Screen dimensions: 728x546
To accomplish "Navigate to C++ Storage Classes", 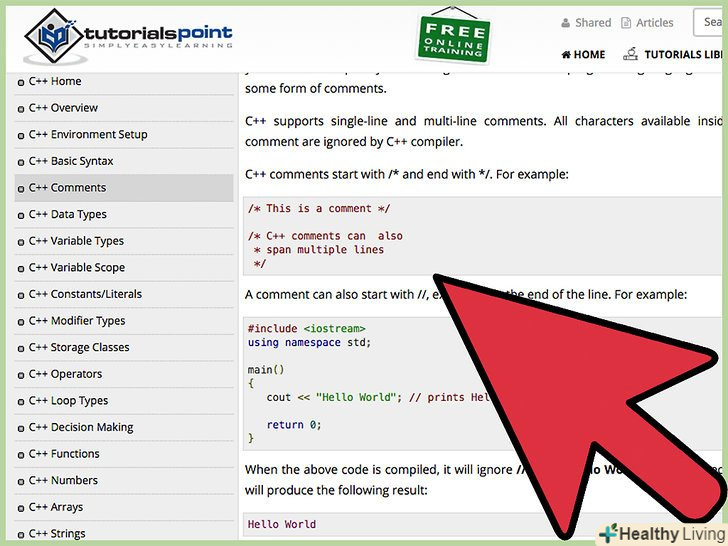I will [79, 347].
